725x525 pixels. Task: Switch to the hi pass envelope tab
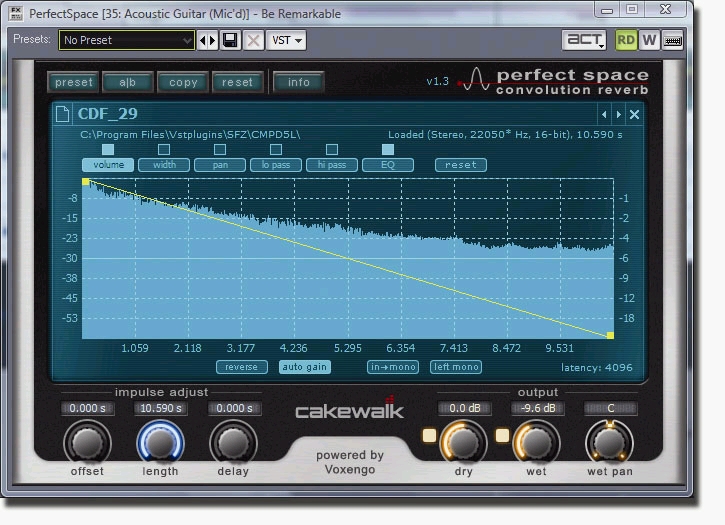pyautogui.click(x=332, y=165)
